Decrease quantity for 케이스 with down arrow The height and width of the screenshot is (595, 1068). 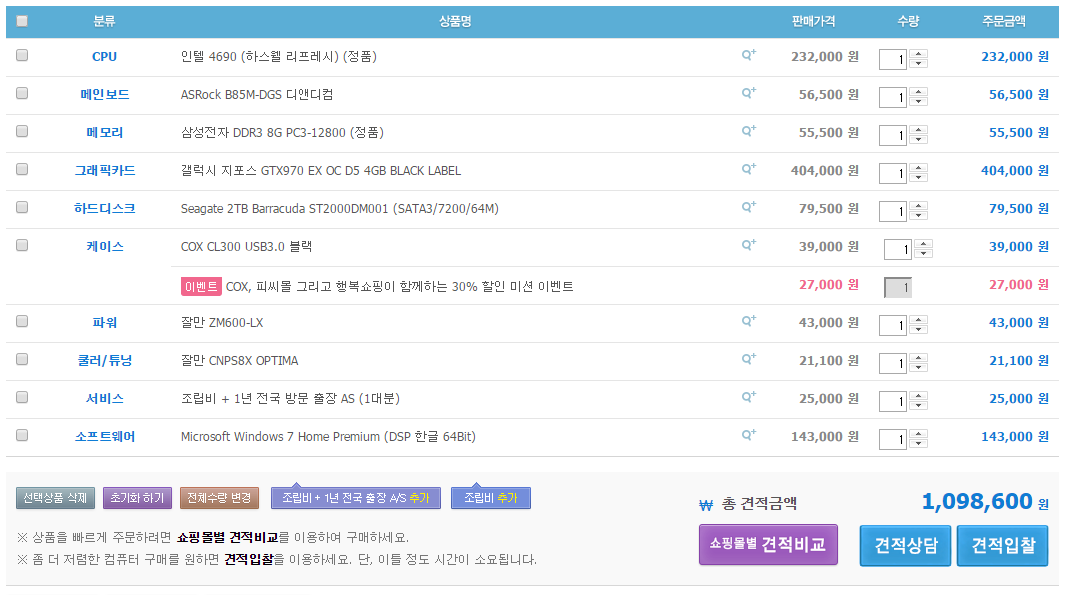point(924,255)
